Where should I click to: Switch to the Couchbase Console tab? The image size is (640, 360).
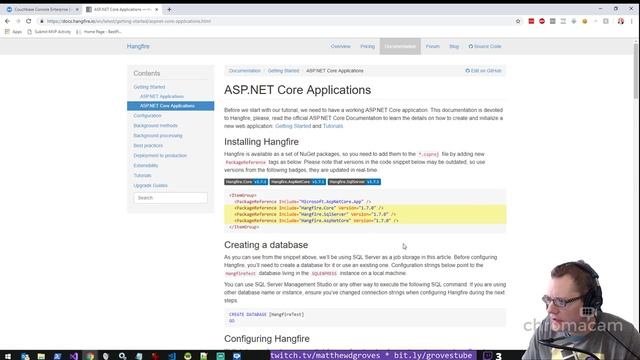point(42,9)
